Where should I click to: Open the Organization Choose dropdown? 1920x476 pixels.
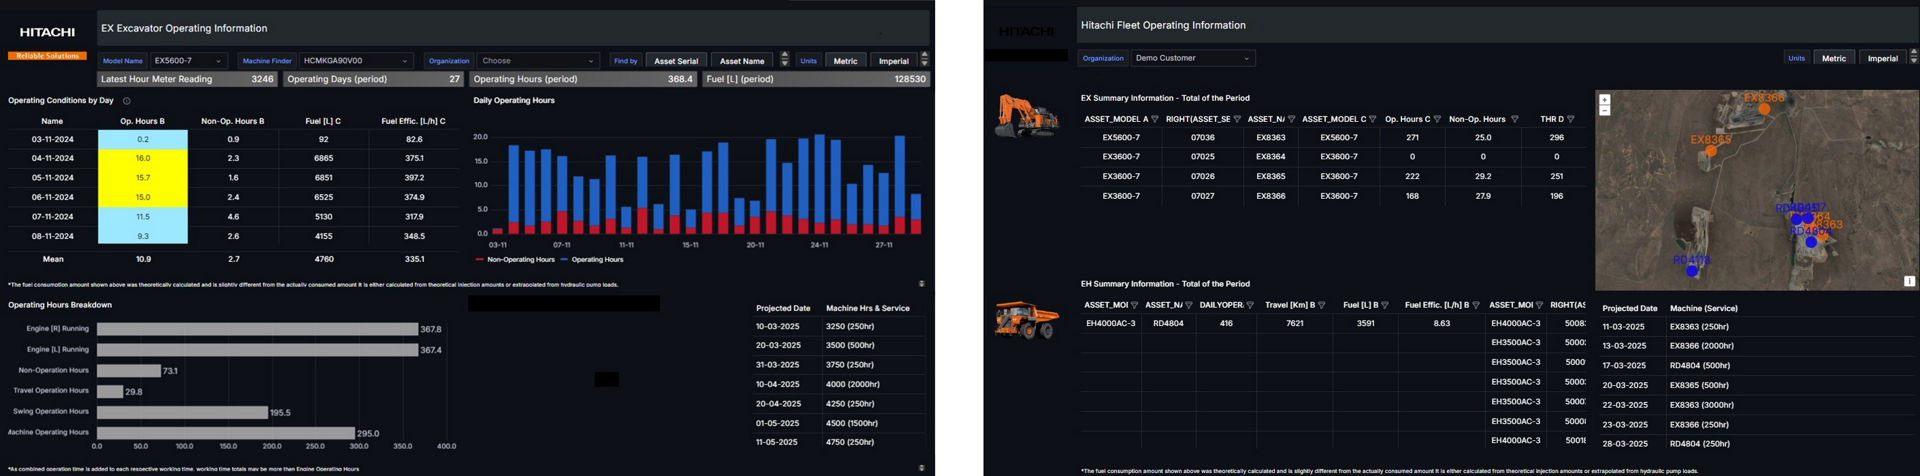coord(538,61)
